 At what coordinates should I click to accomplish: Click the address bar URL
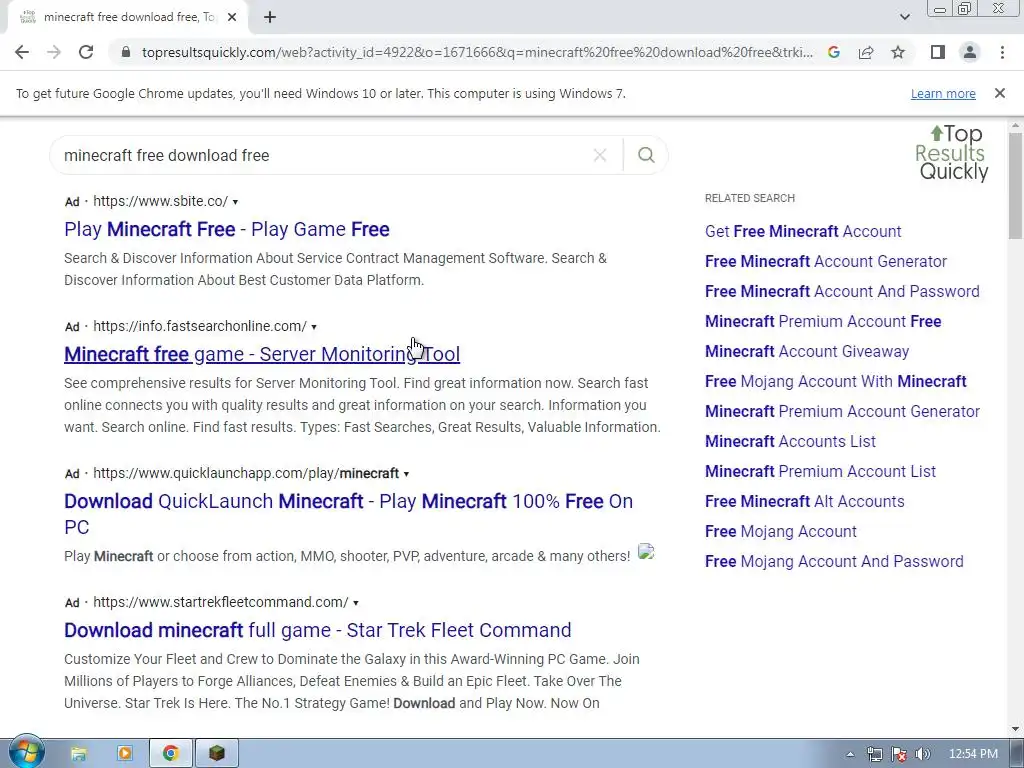click(477, 52)
